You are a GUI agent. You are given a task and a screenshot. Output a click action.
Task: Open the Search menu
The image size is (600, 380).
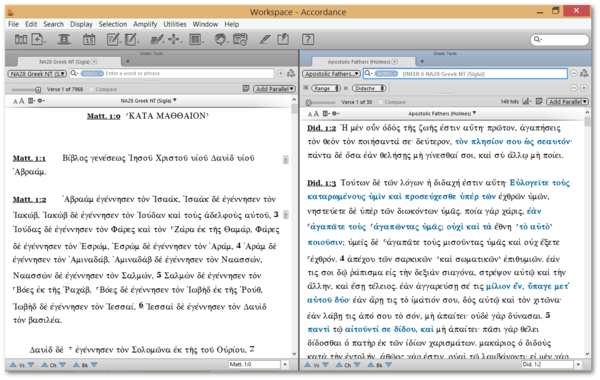pyautogui.click(x=53, y=24)
